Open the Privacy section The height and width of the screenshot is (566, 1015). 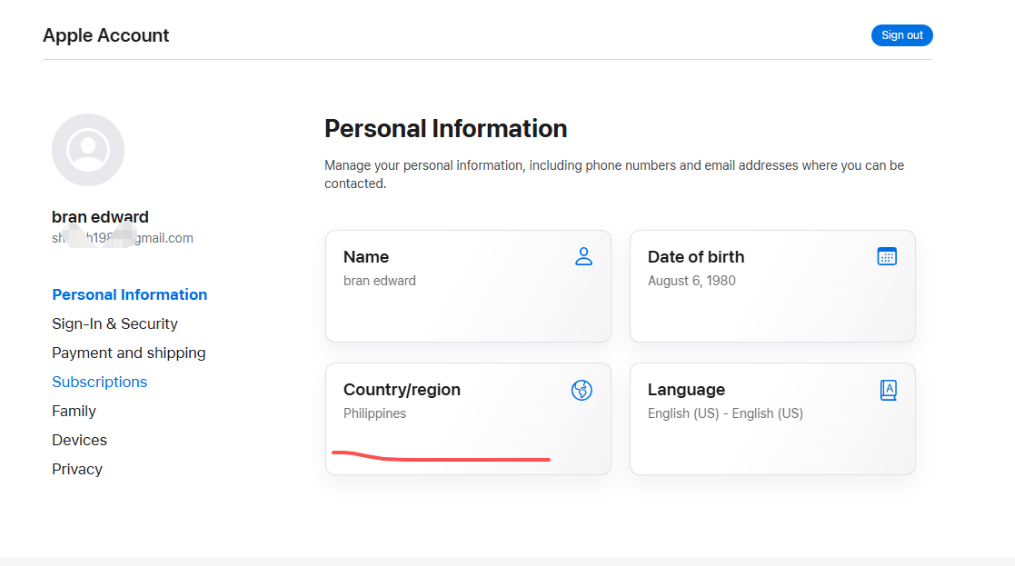click(77, 470)
